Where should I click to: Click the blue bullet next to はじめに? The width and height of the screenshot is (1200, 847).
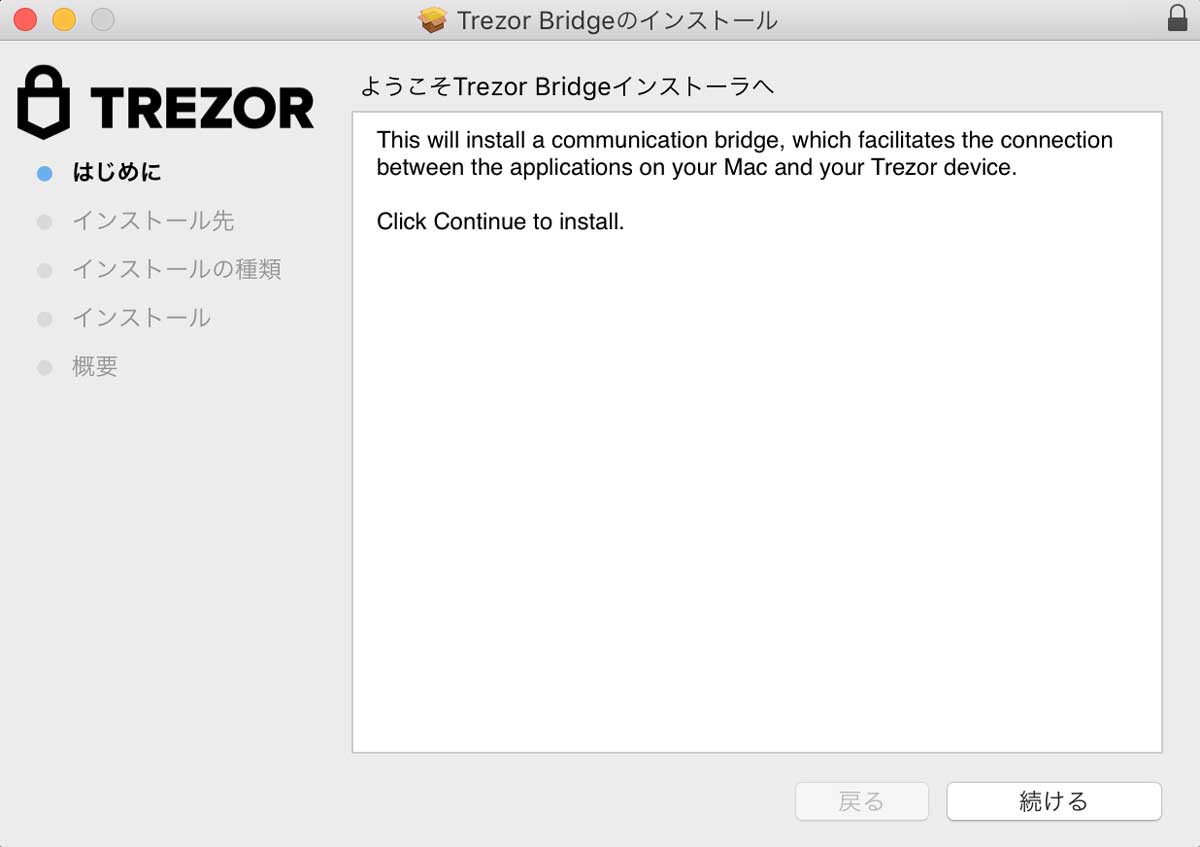(44, 173)
